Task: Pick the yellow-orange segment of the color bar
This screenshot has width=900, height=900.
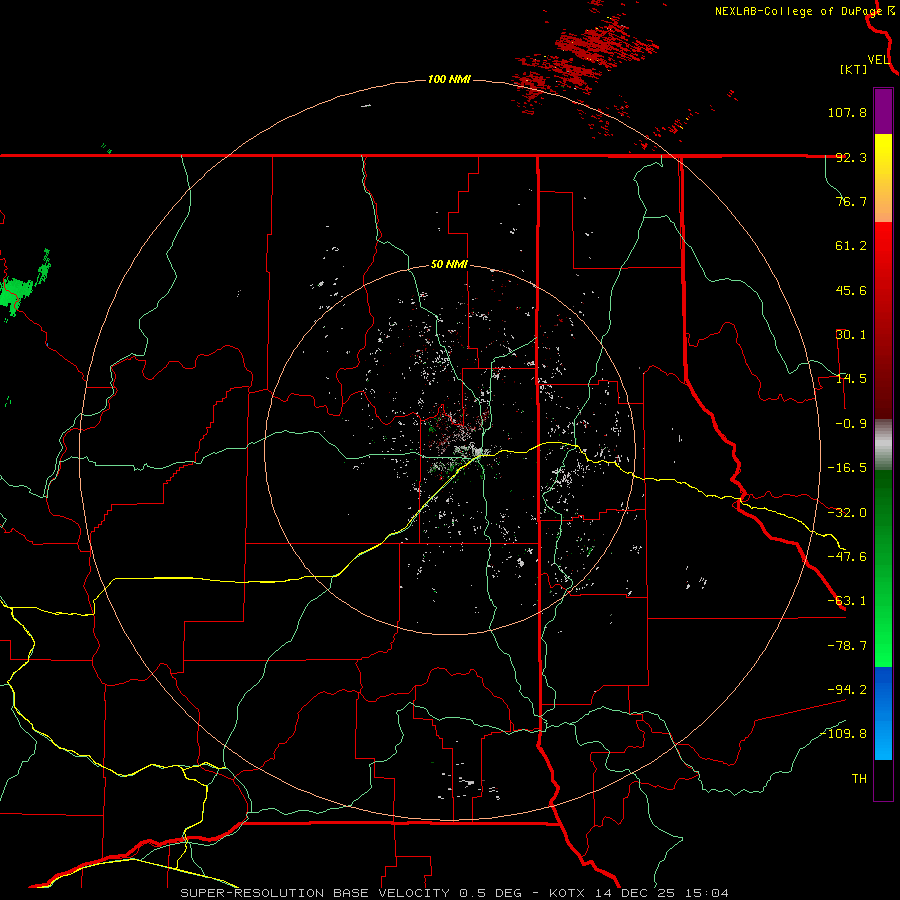Action: point(883,178)
